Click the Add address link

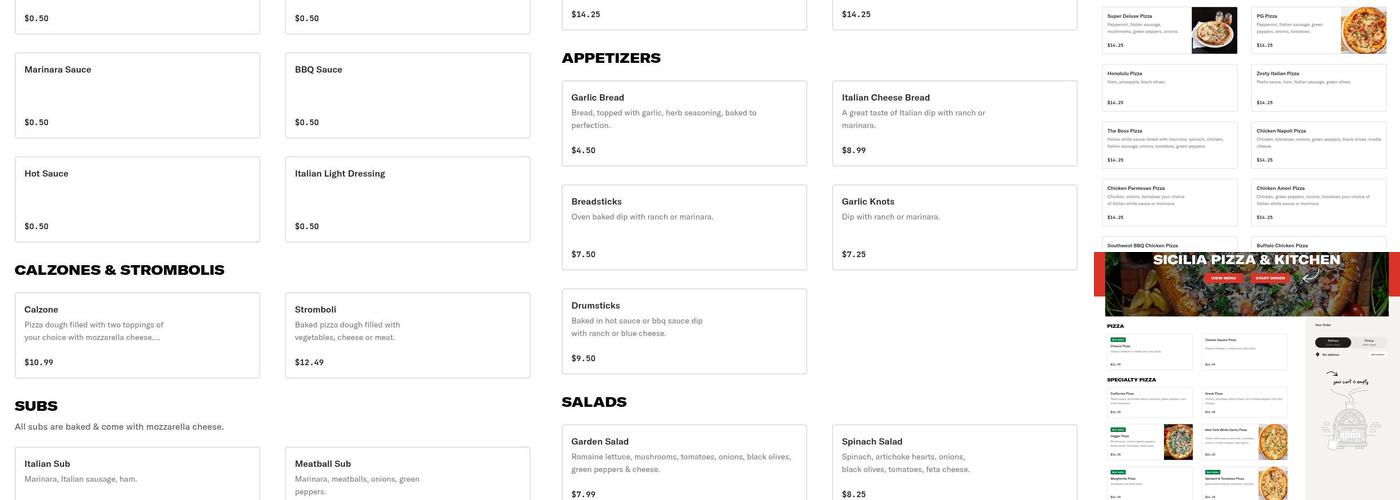click(x=1377, y=354)
